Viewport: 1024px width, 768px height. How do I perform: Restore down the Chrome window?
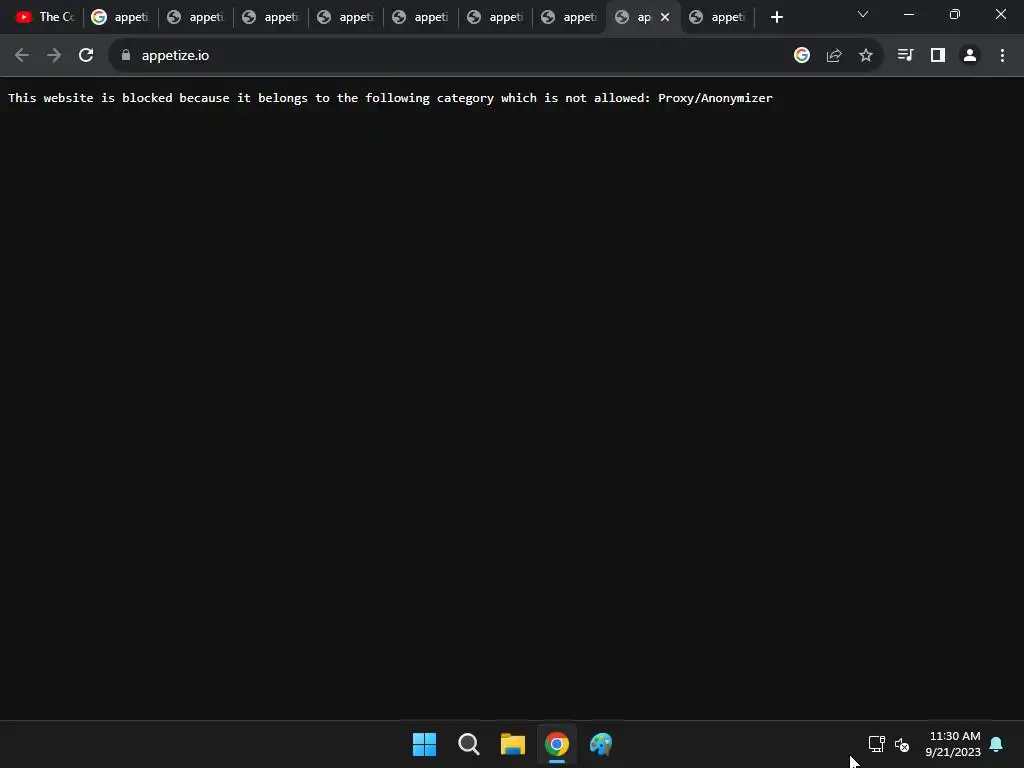(x=955, y=14)
